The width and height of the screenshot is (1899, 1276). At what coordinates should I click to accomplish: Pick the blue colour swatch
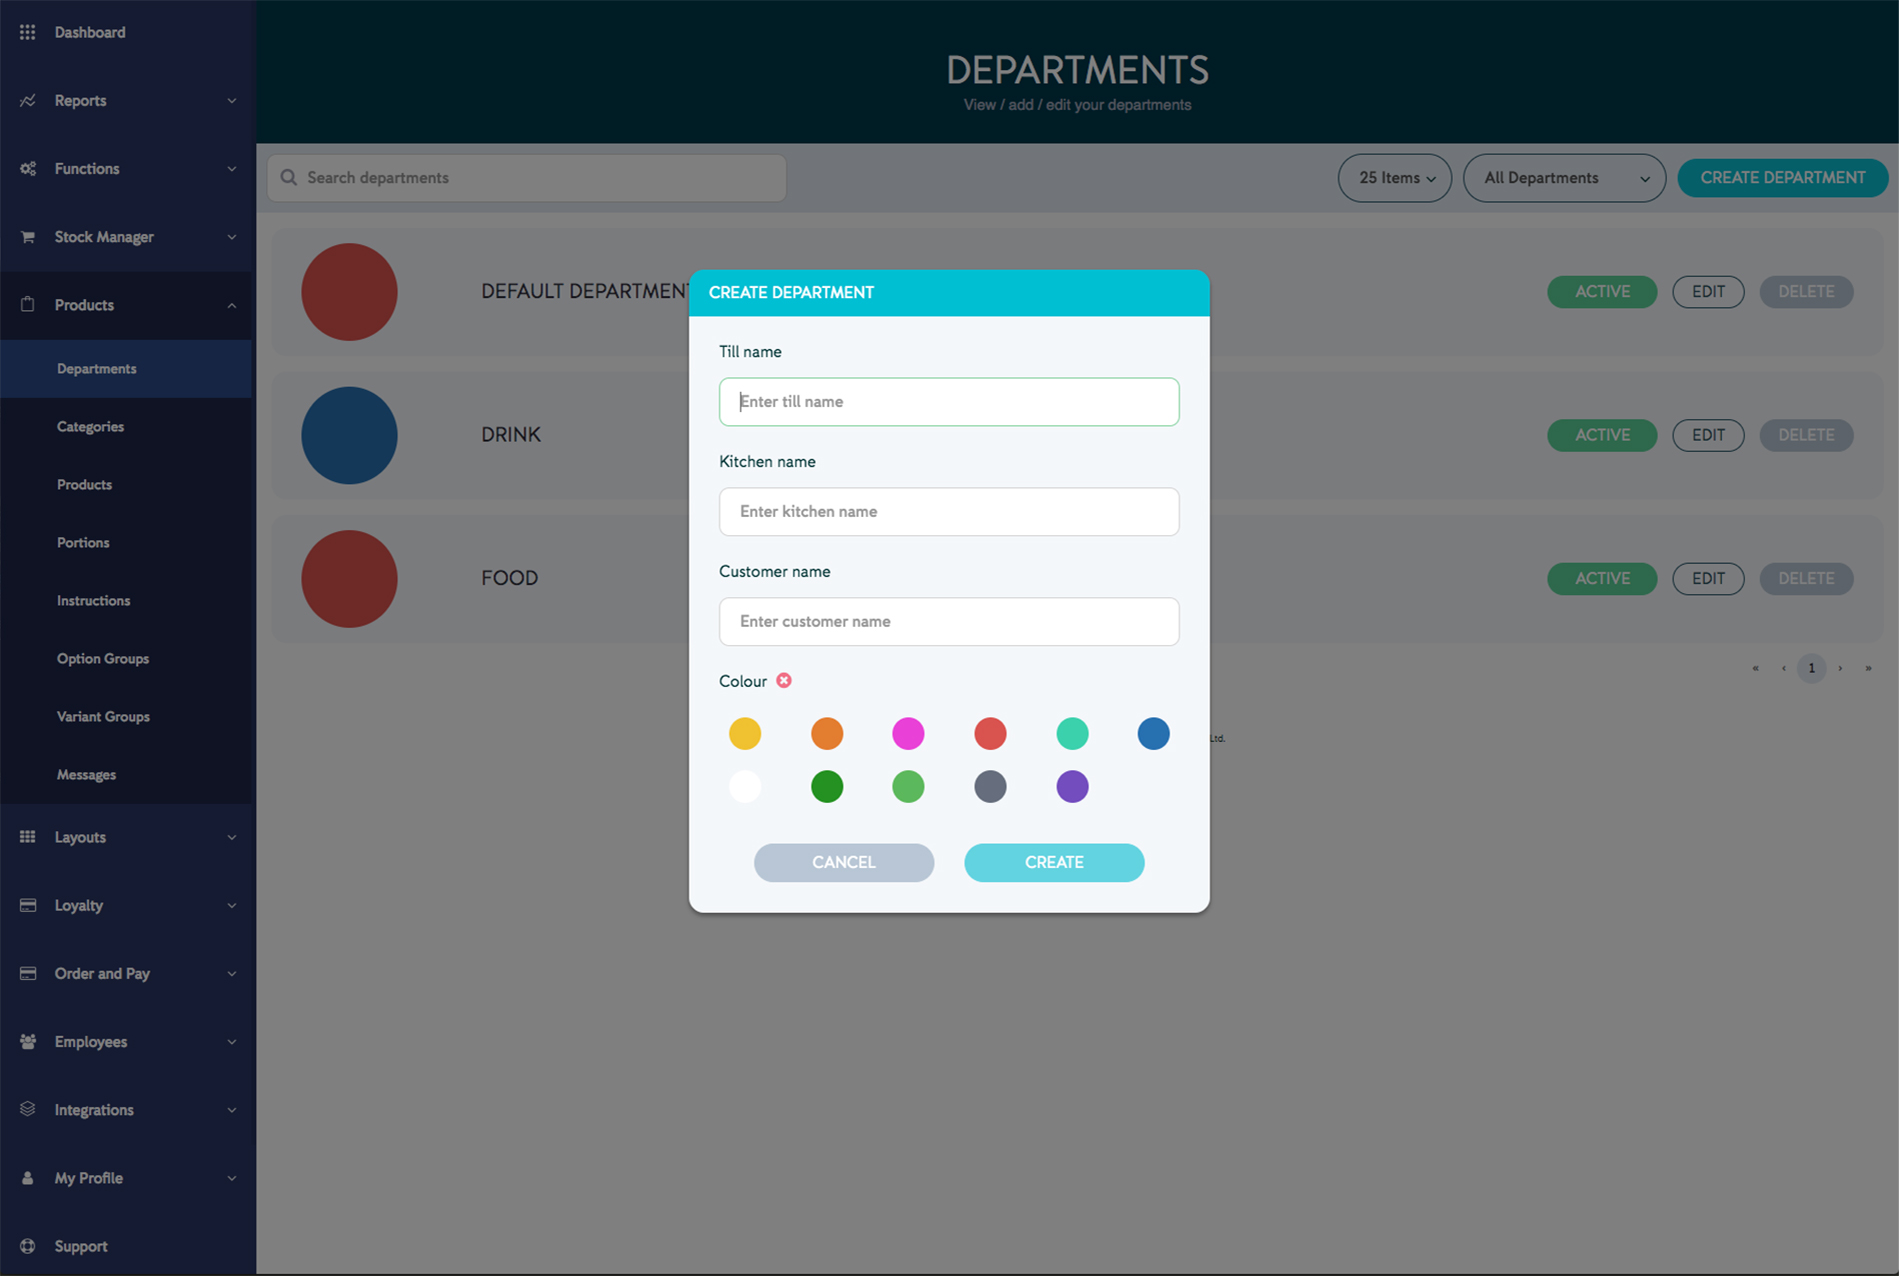(1153, 733)
